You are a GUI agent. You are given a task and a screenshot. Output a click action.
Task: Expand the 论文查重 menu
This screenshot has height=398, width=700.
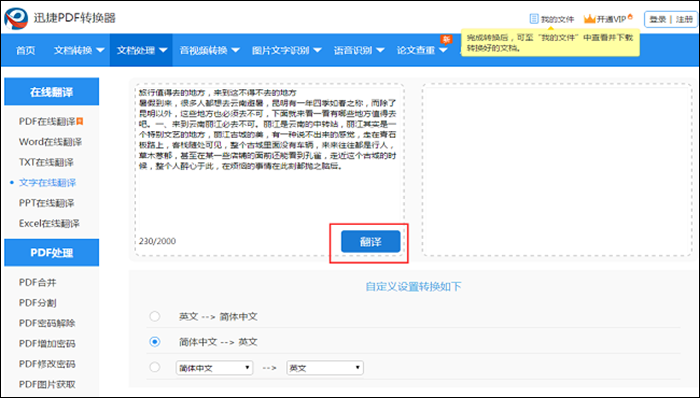[x=422, y=50]
